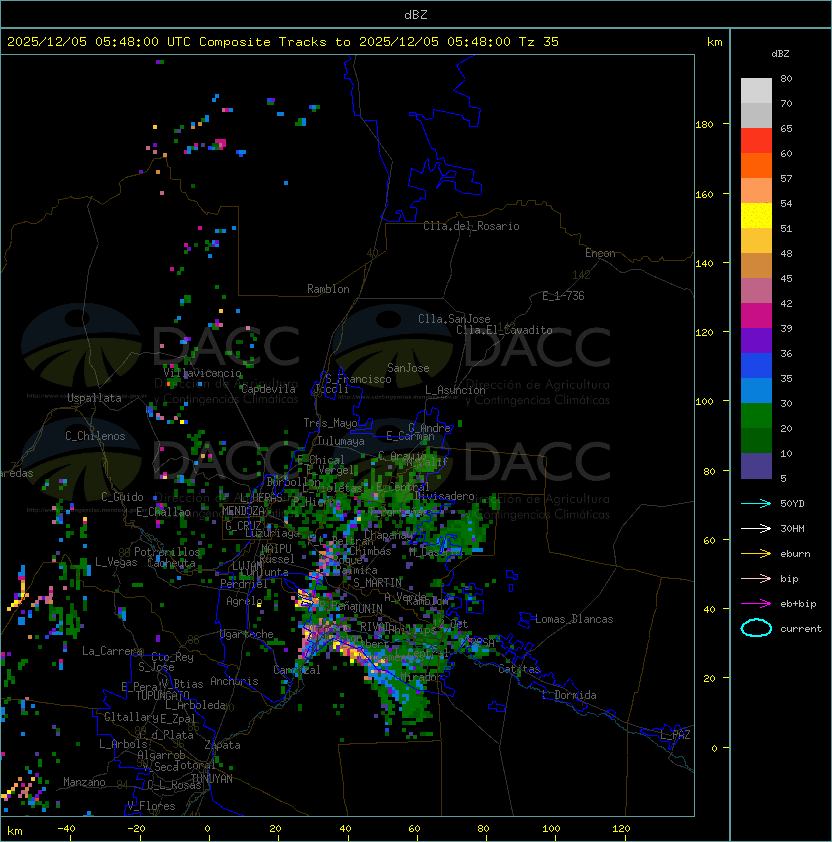Click the C_Guido place label
Image resolution: width=832 pixels, height=842 pixels.
[122, 497]
